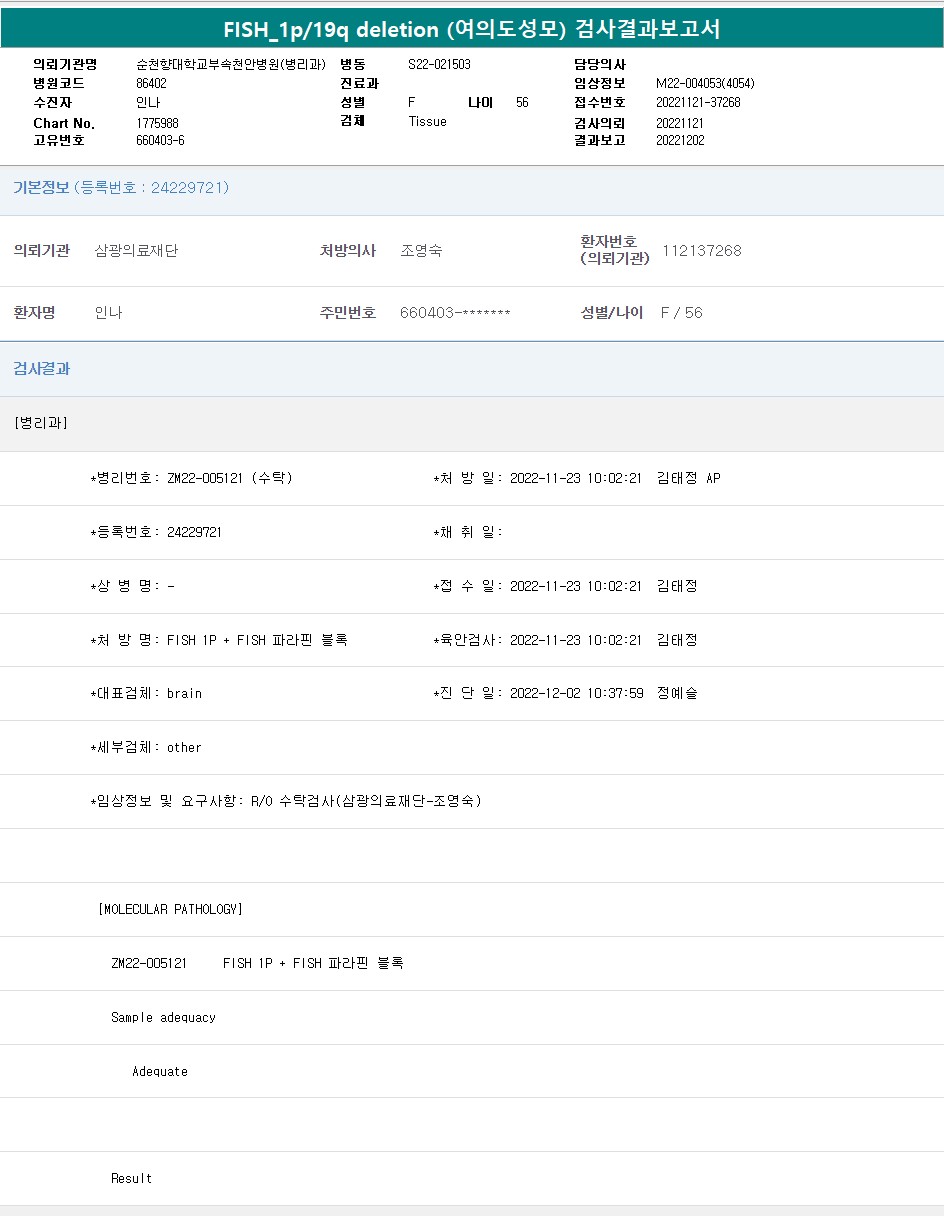Click patient number 112137268
Screen dimensions: 944x1216
702,251
